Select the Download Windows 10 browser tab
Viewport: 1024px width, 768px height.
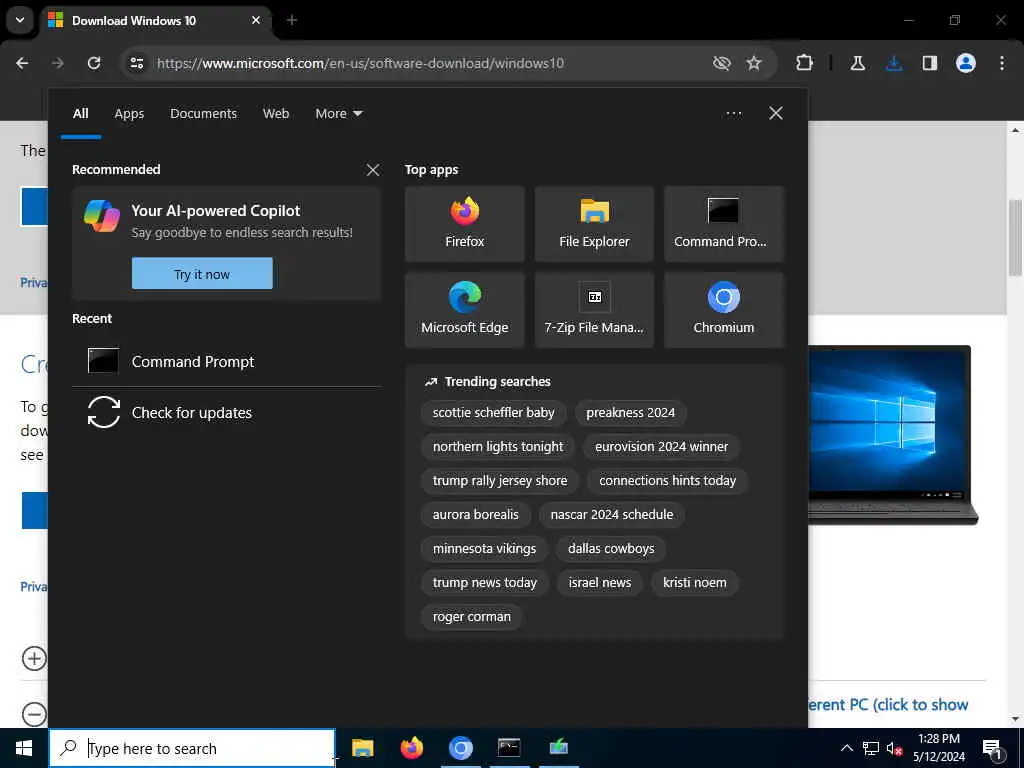tap(156, 20)
